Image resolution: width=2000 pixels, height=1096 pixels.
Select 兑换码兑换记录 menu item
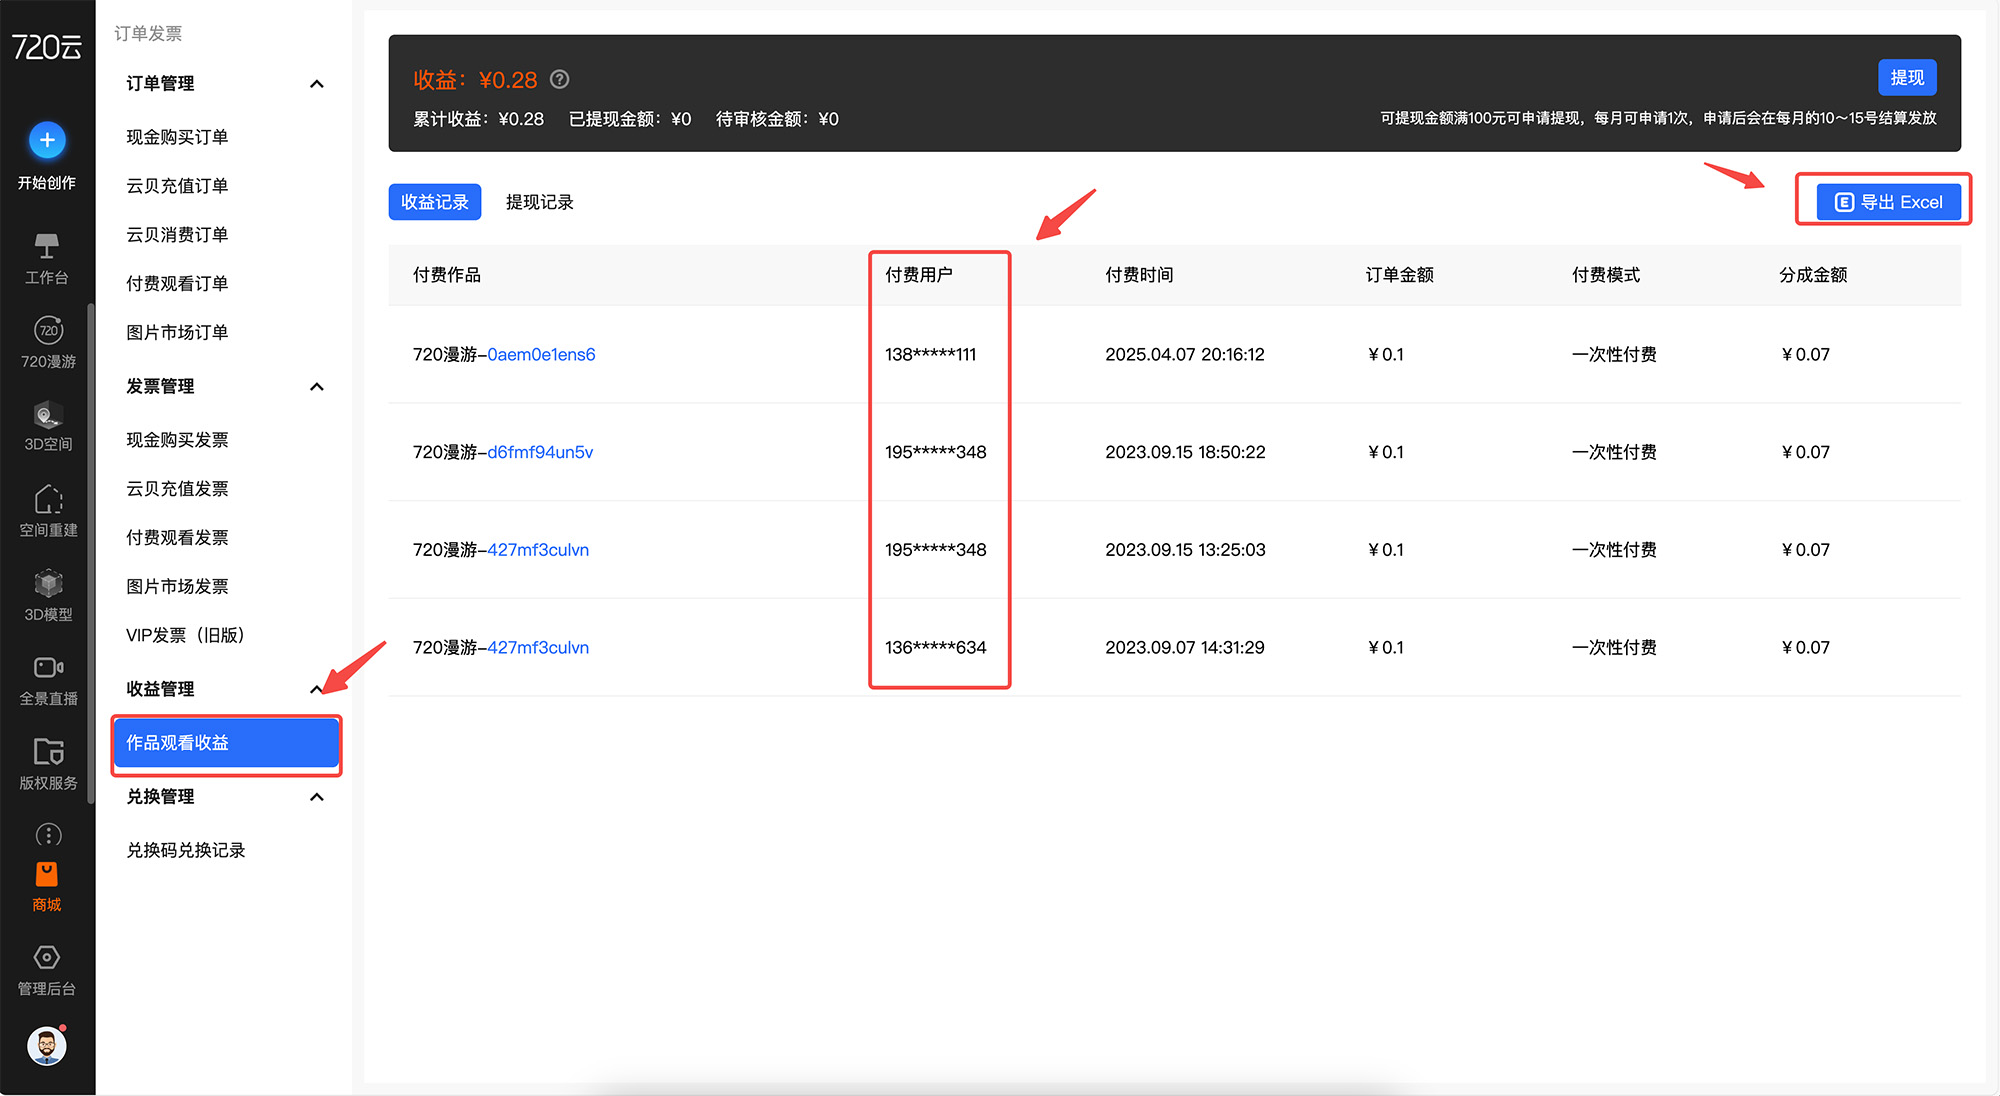(x=186, y=850)
